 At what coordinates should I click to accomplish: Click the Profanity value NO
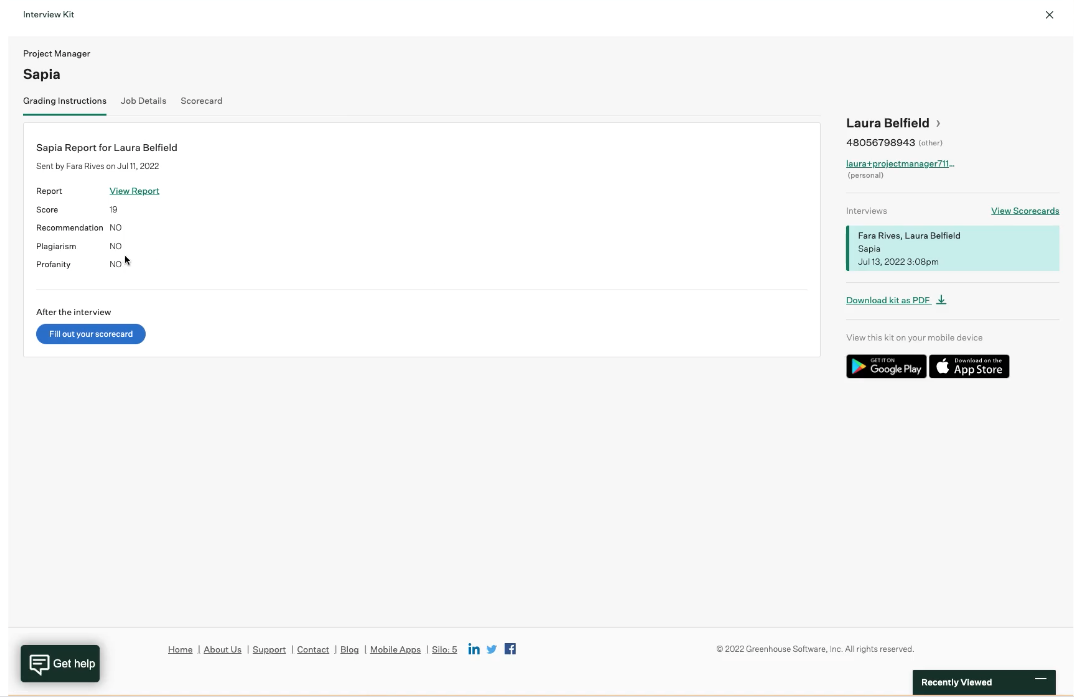[115, 264]
